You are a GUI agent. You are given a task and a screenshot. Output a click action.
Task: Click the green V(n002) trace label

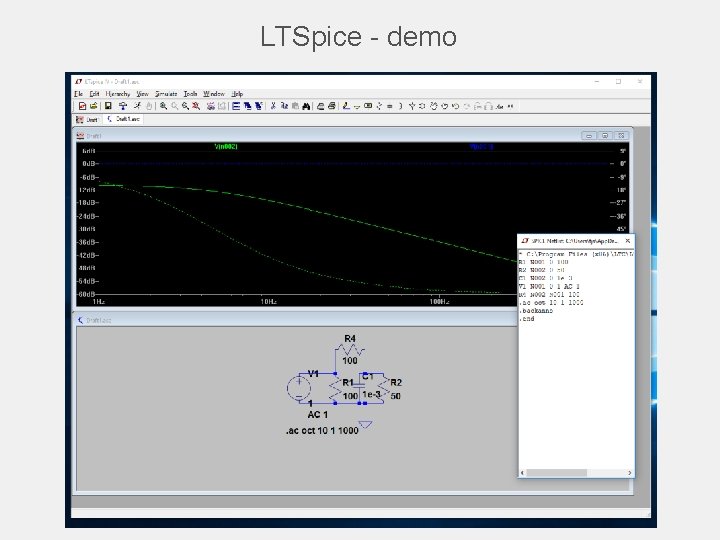[226, 146]
